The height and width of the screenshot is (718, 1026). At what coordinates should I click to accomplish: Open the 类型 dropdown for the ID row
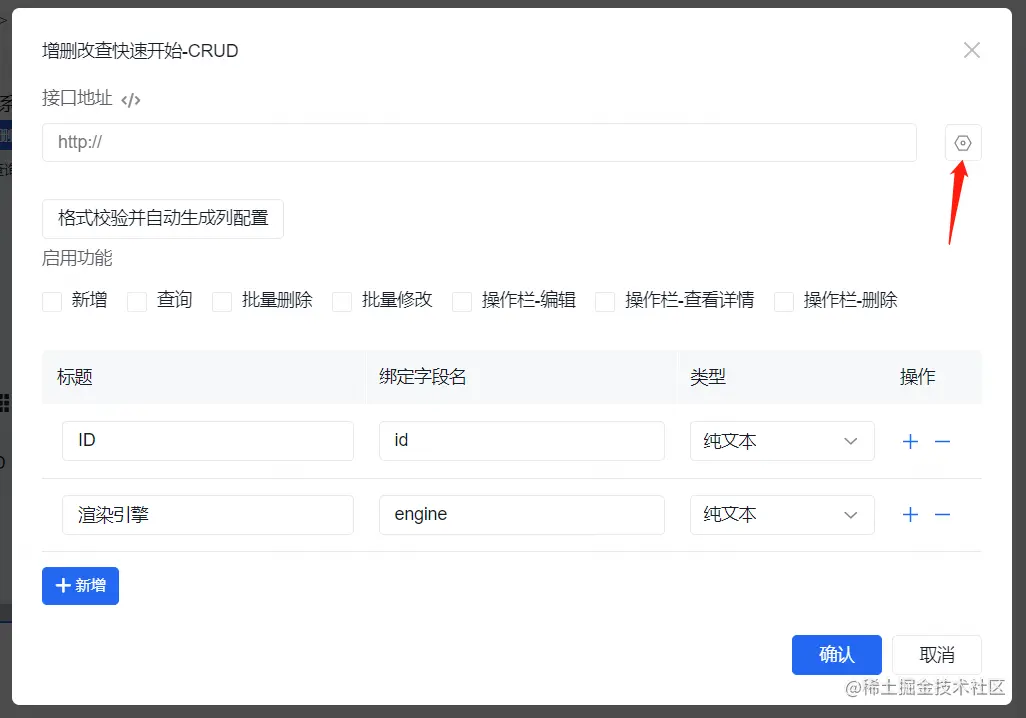click(x=782, y=440)
